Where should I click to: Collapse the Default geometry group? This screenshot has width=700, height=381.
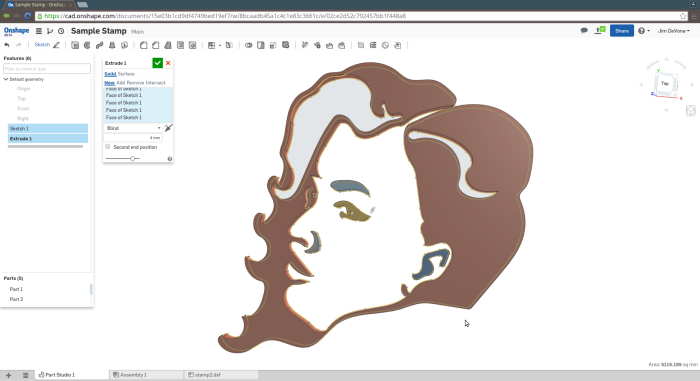pyautogui.click(x=6, y=79)
